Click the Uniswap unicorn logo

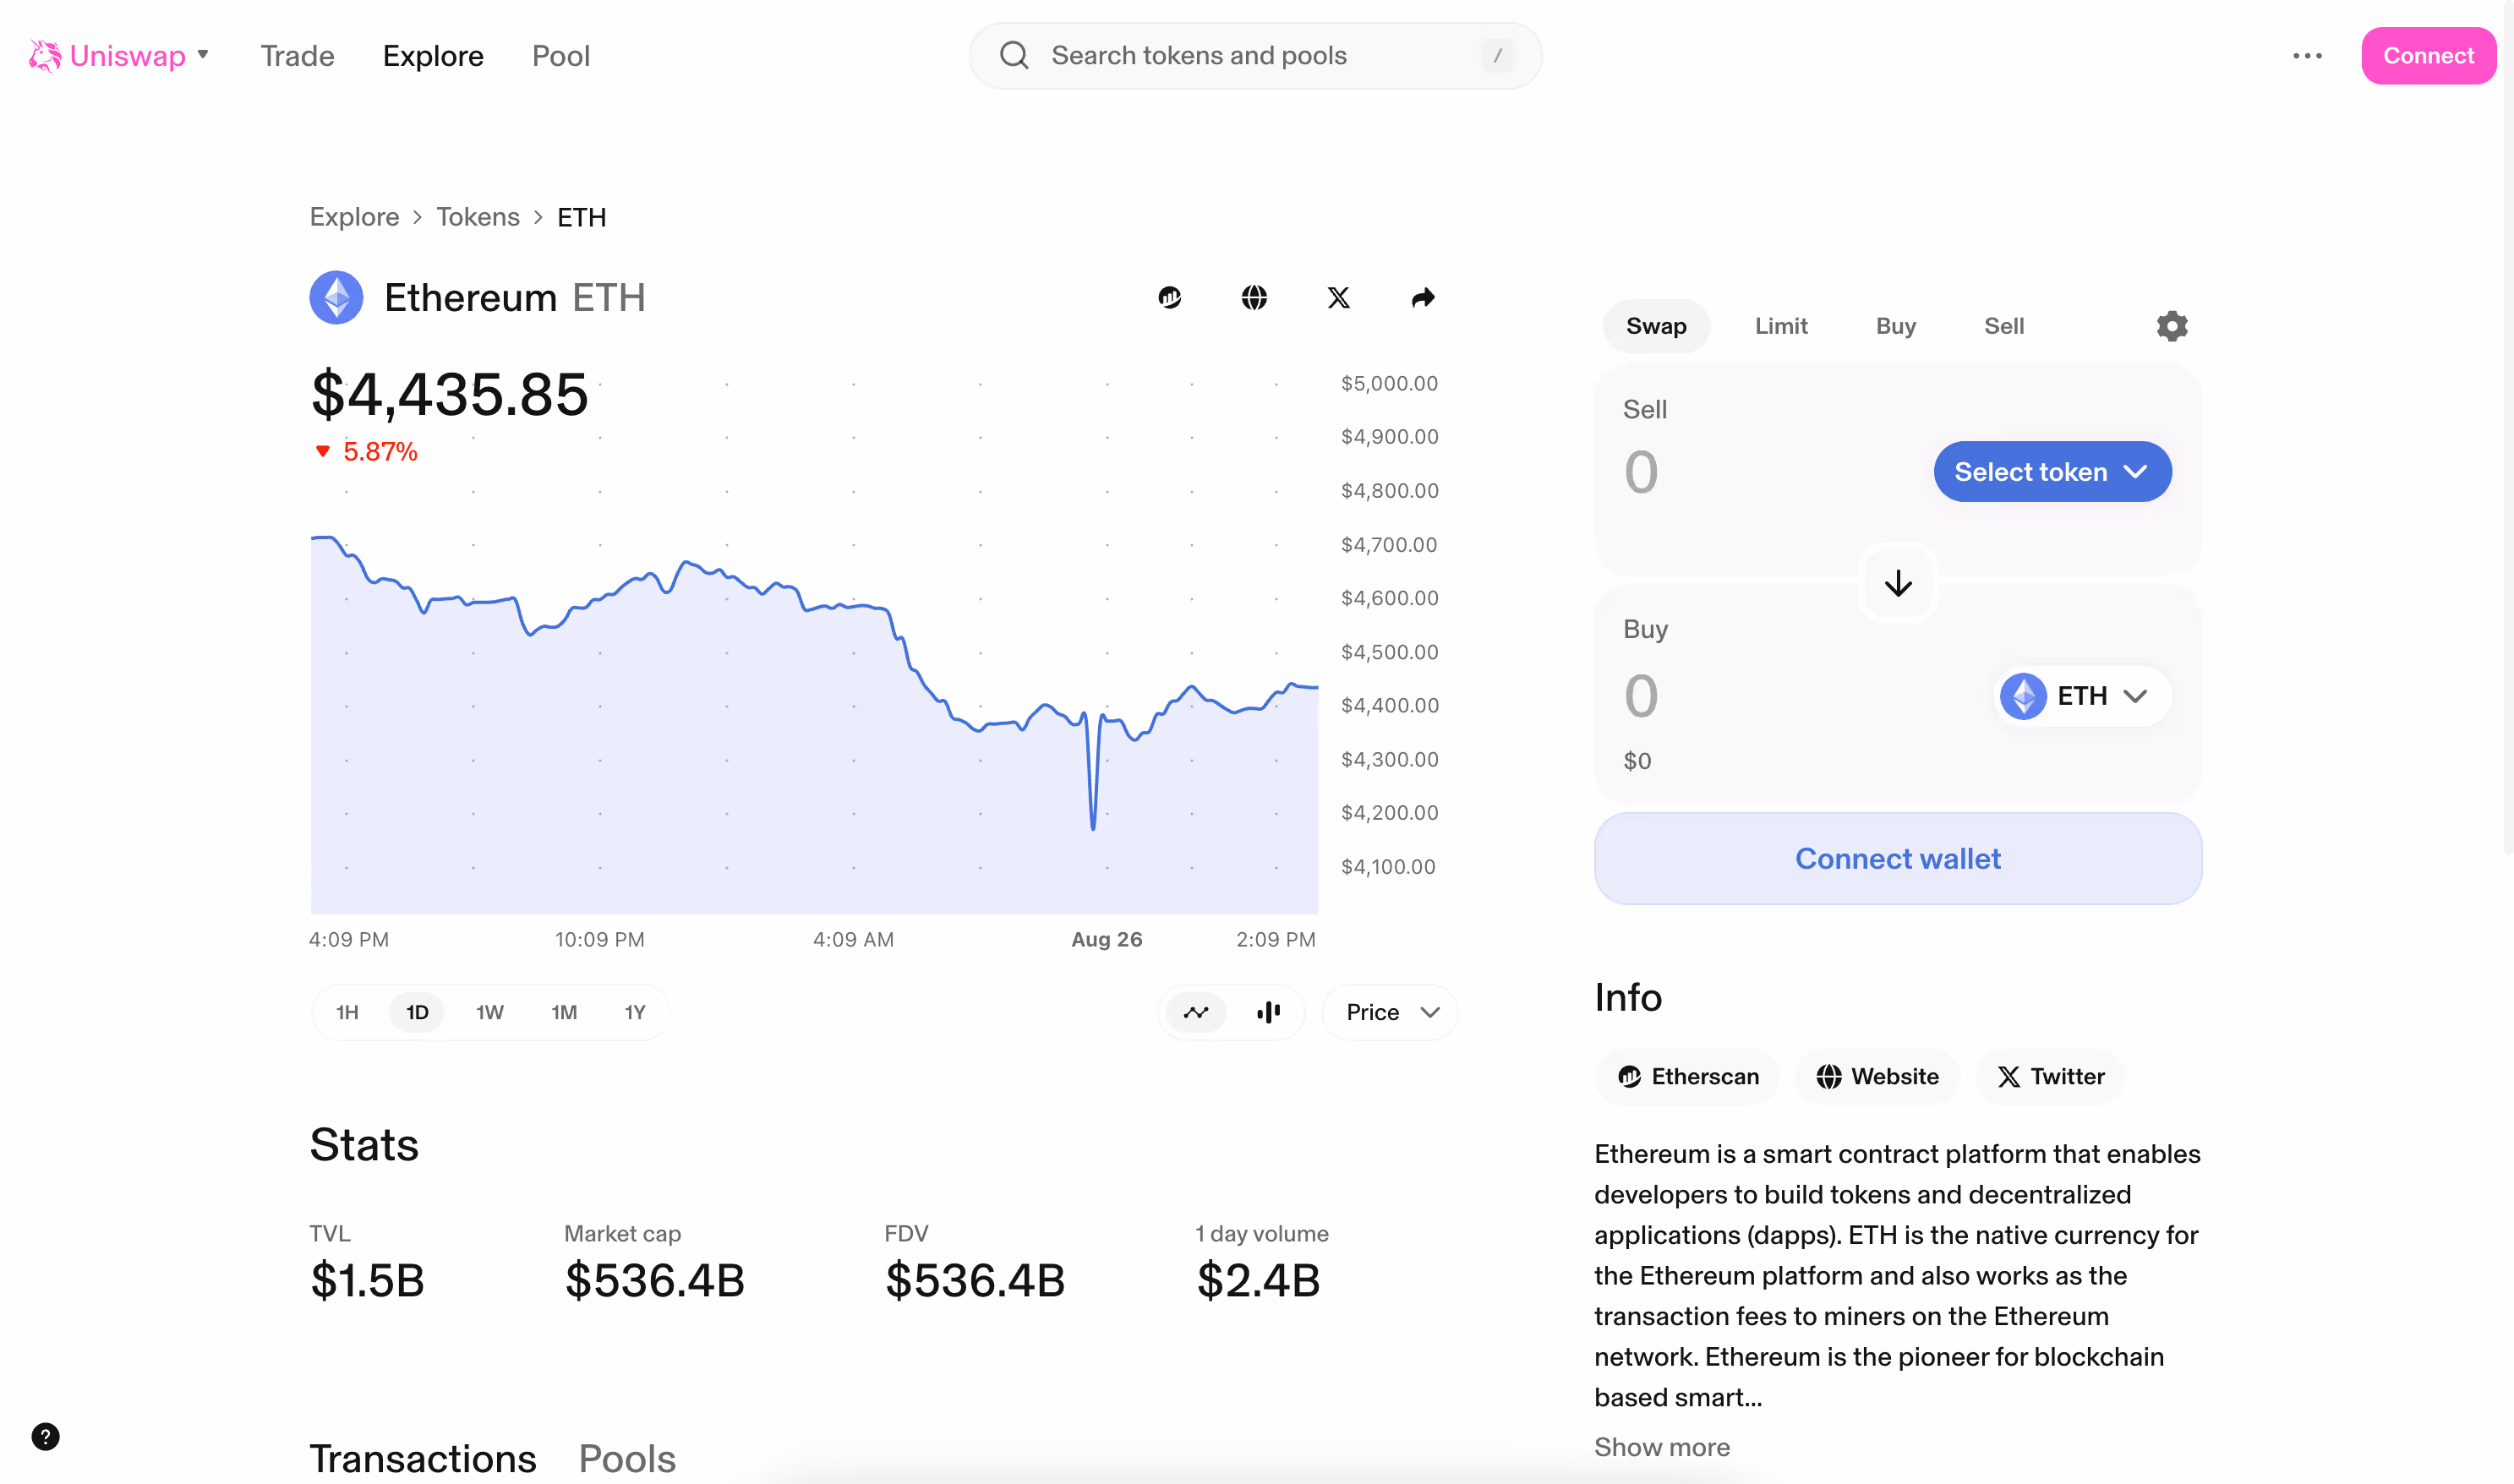(44, 55)
